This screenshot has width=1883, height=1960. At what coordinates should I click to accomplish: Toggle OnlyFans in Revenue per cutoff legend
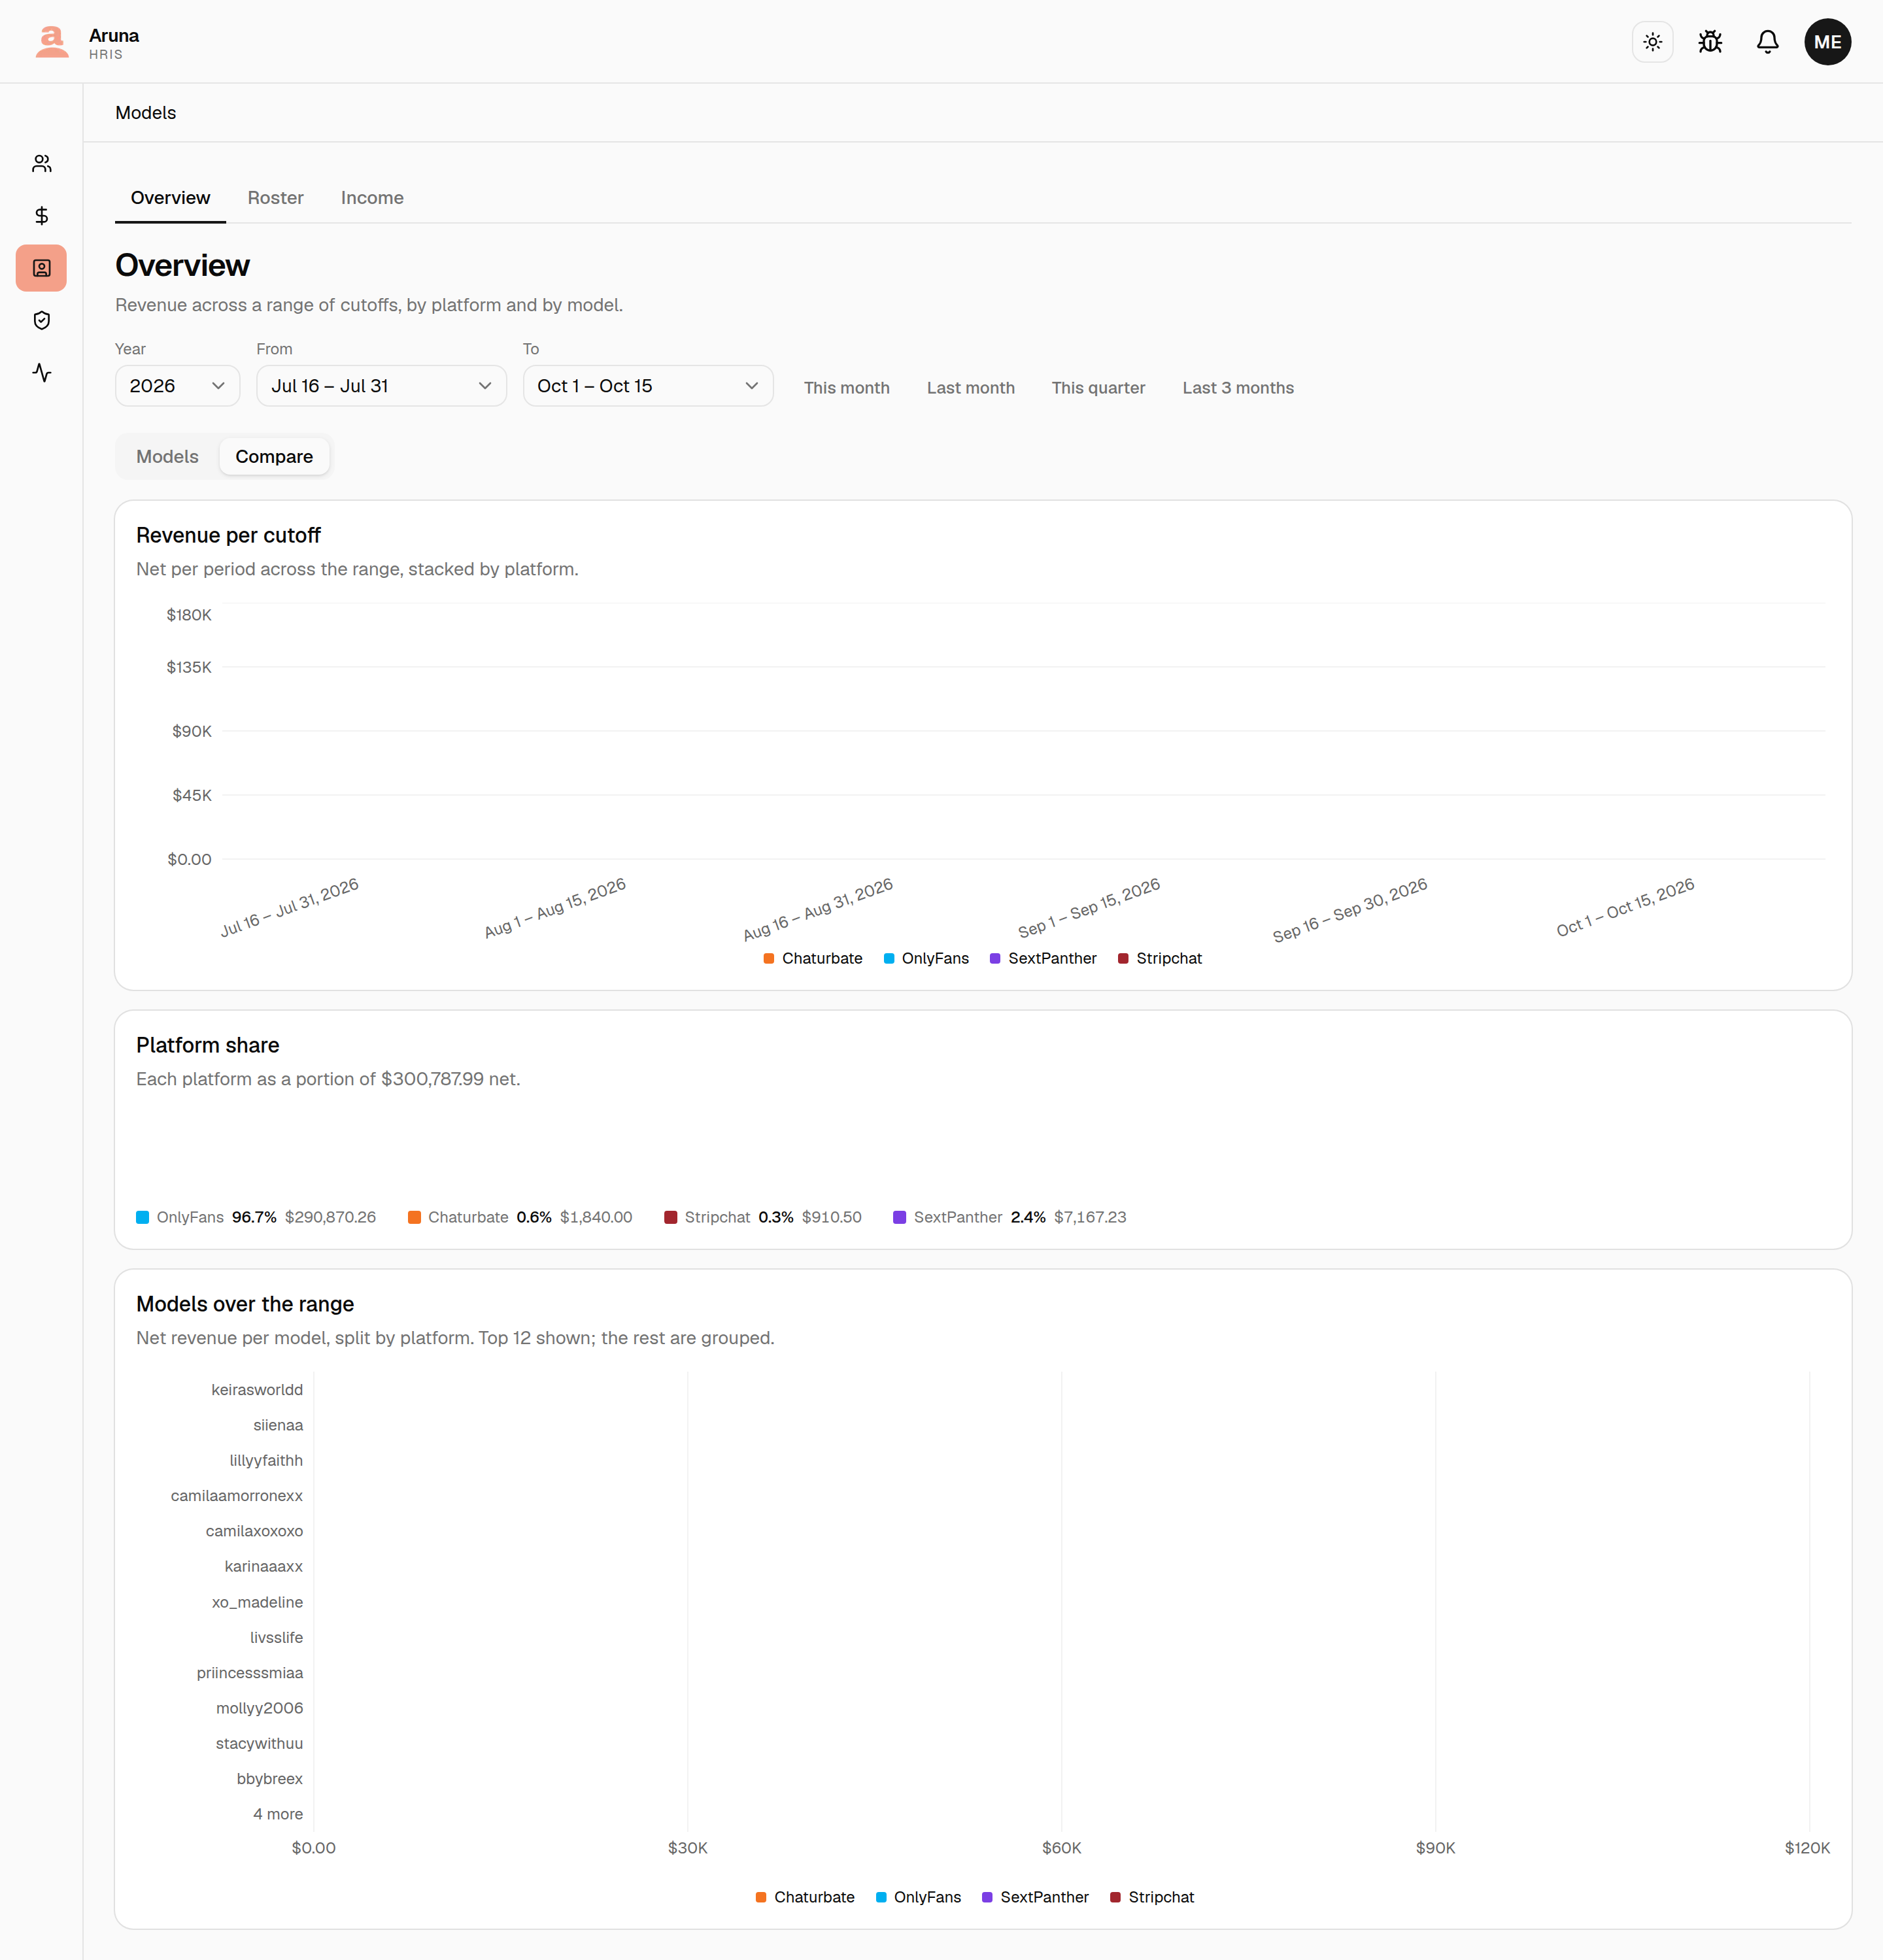[x=926, y=958]
